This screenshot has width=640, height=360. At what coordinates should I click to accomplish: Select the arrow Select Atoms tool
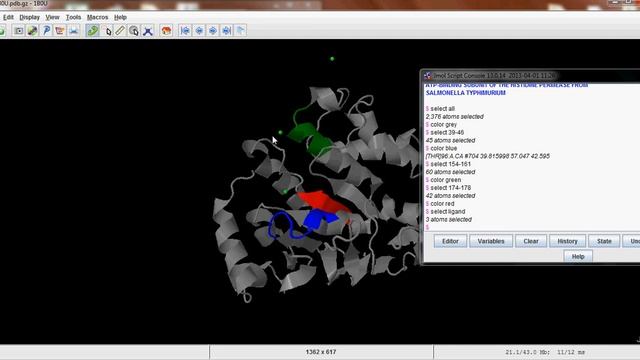click(x=108, y=31)
